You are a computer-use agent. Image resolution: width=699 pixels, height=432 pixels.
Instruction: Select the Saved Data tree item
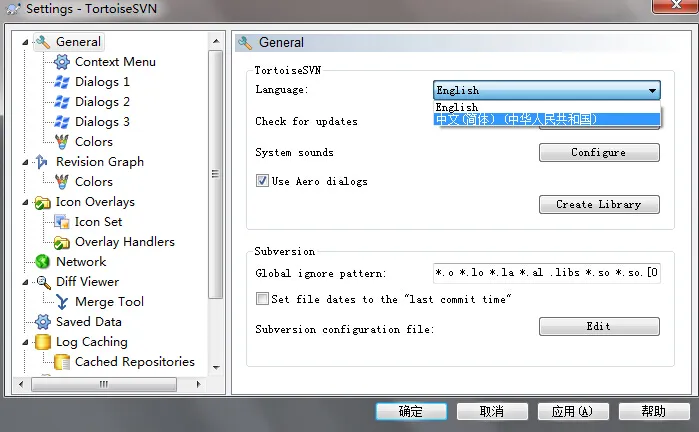pyautogui.click(x=89, y=322)
